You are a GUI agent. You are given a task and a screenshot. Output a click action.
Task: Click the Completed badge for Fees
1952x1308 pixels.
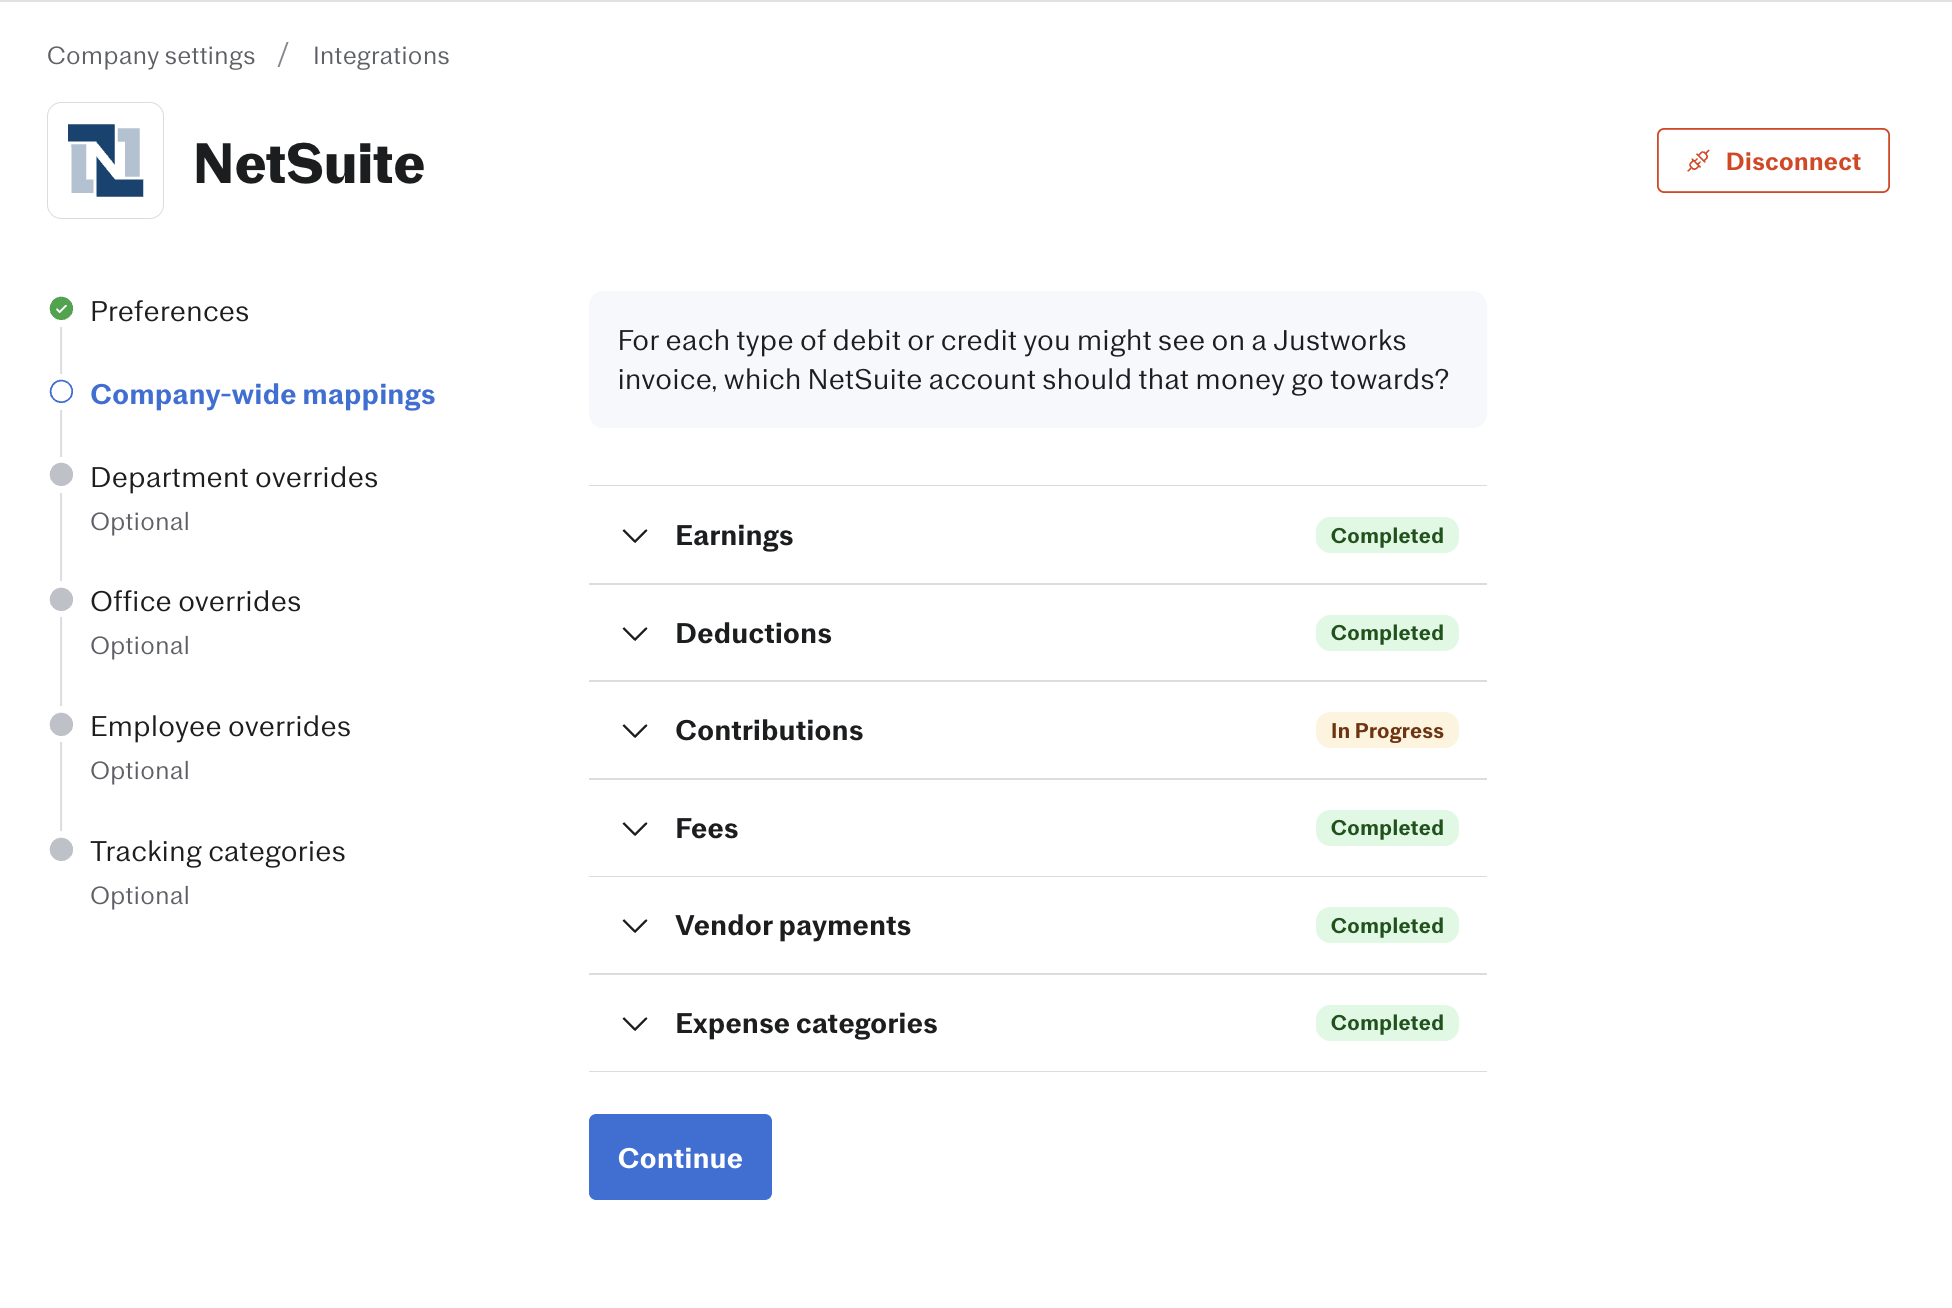coord(1387,828)
